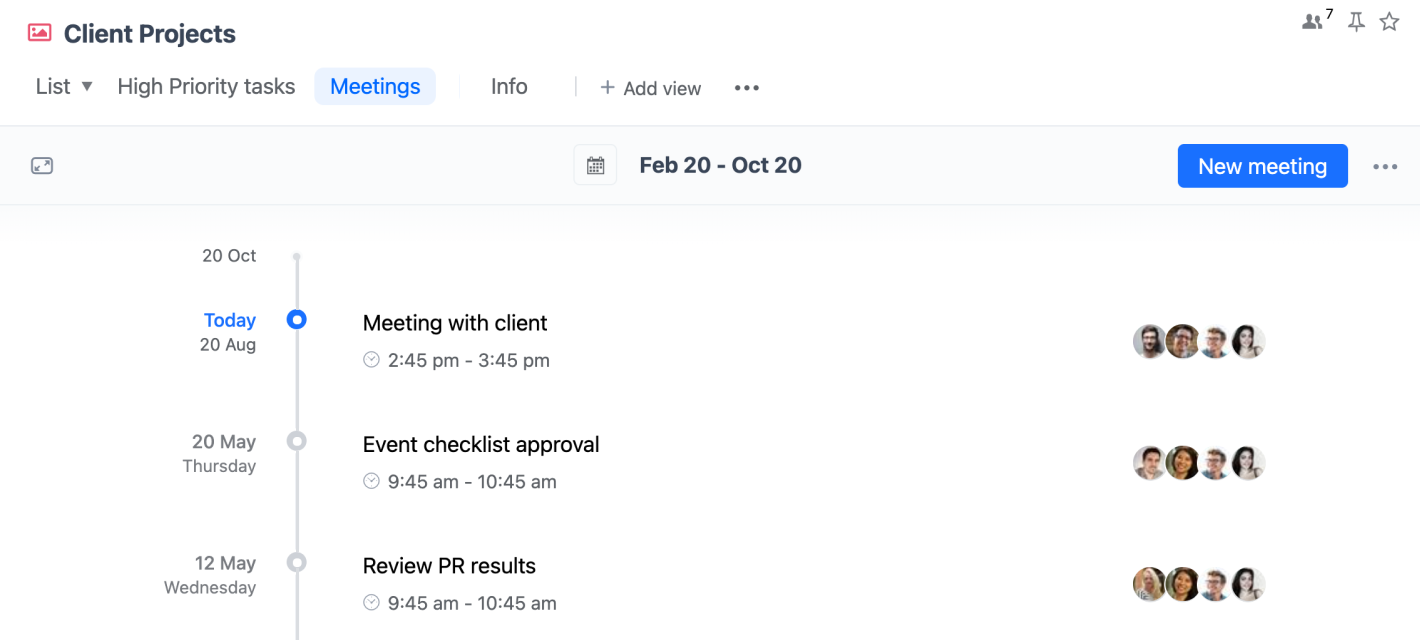Open the Feb 20 - Oct 20 date range
The image size is (1420, 640).
[720, 166]
